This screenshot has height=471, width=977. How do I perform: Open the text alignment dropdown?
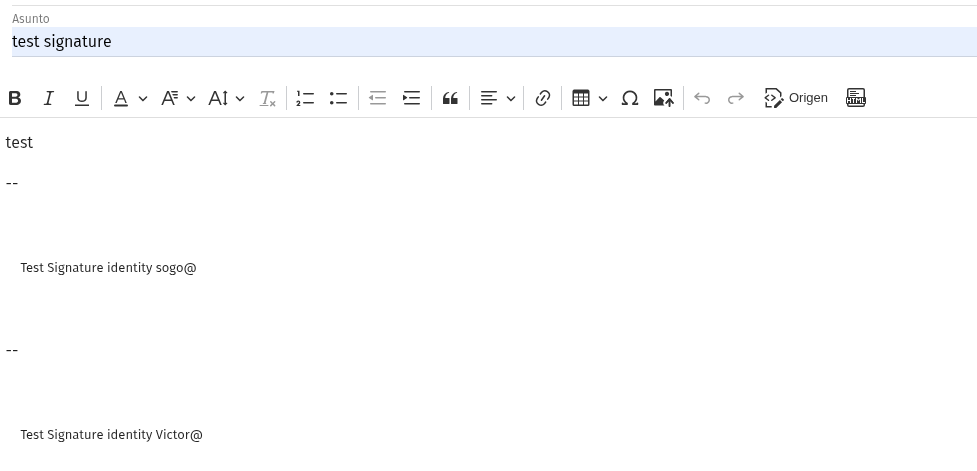[497, 98]
